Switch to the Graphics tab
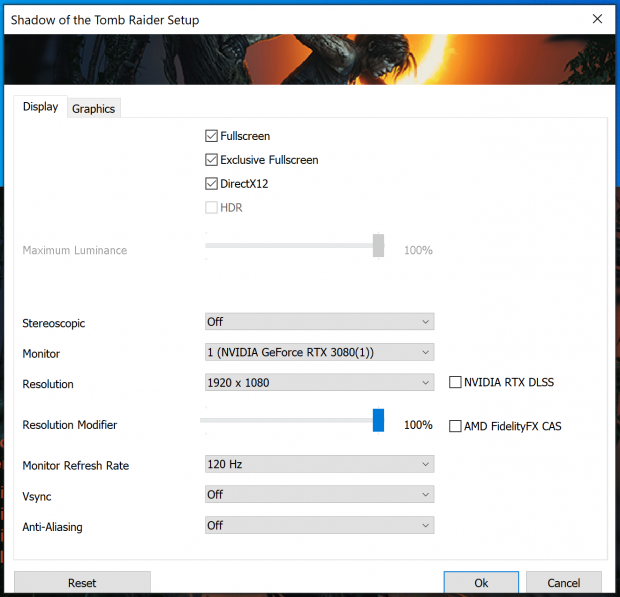Viewport: 620px width, 597px height. (x=93, y=109)
